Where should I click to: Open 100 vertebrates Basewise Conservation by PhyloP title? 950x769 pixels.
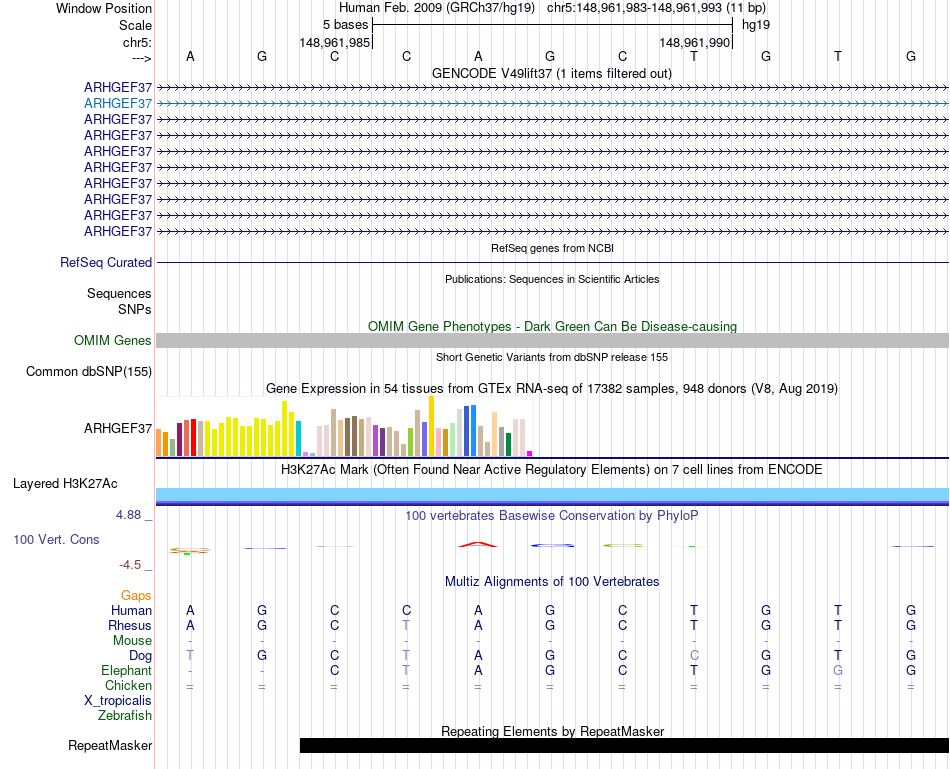[x=552, y=516]
